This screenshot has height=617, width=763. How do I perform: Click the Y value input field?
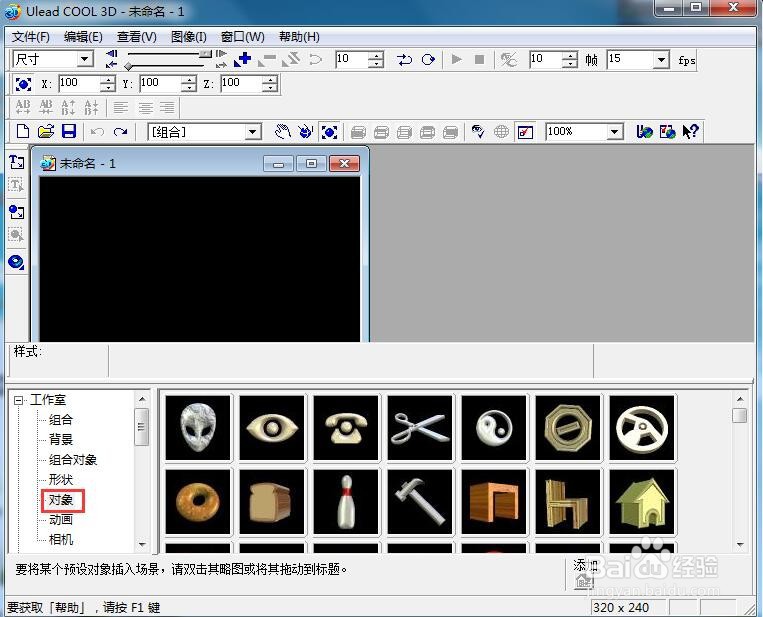(x=162, y=84)
